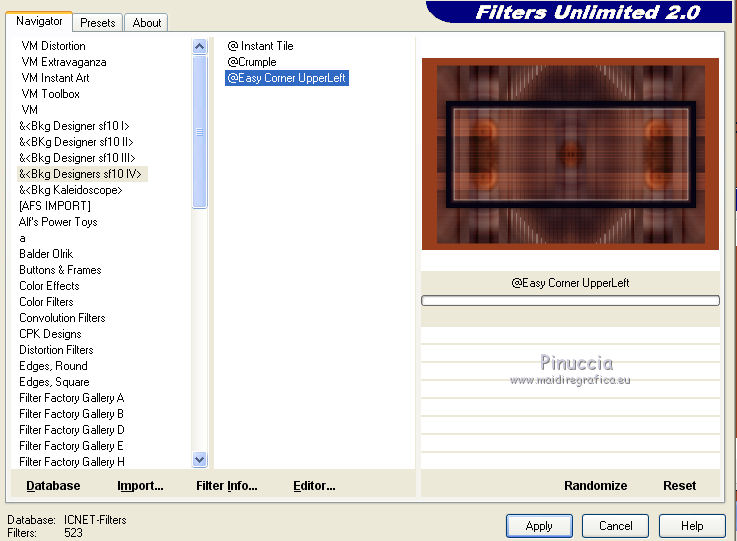Select CPK Designs category
The image size is (737, 541).
coord(50,334)
